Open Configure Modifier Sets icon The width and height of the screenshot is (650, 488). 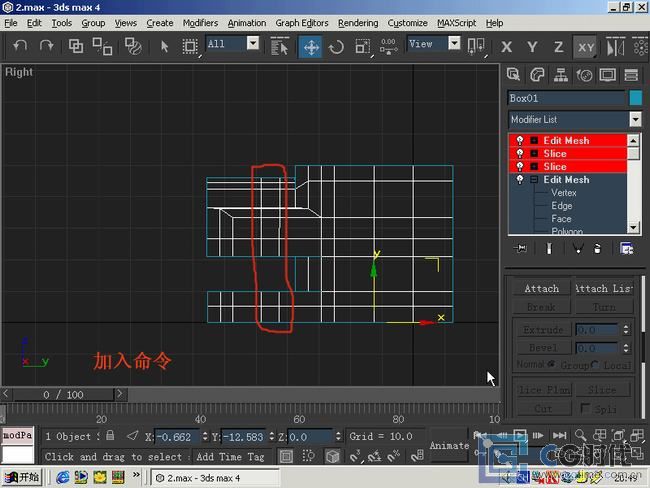point(626,248)
